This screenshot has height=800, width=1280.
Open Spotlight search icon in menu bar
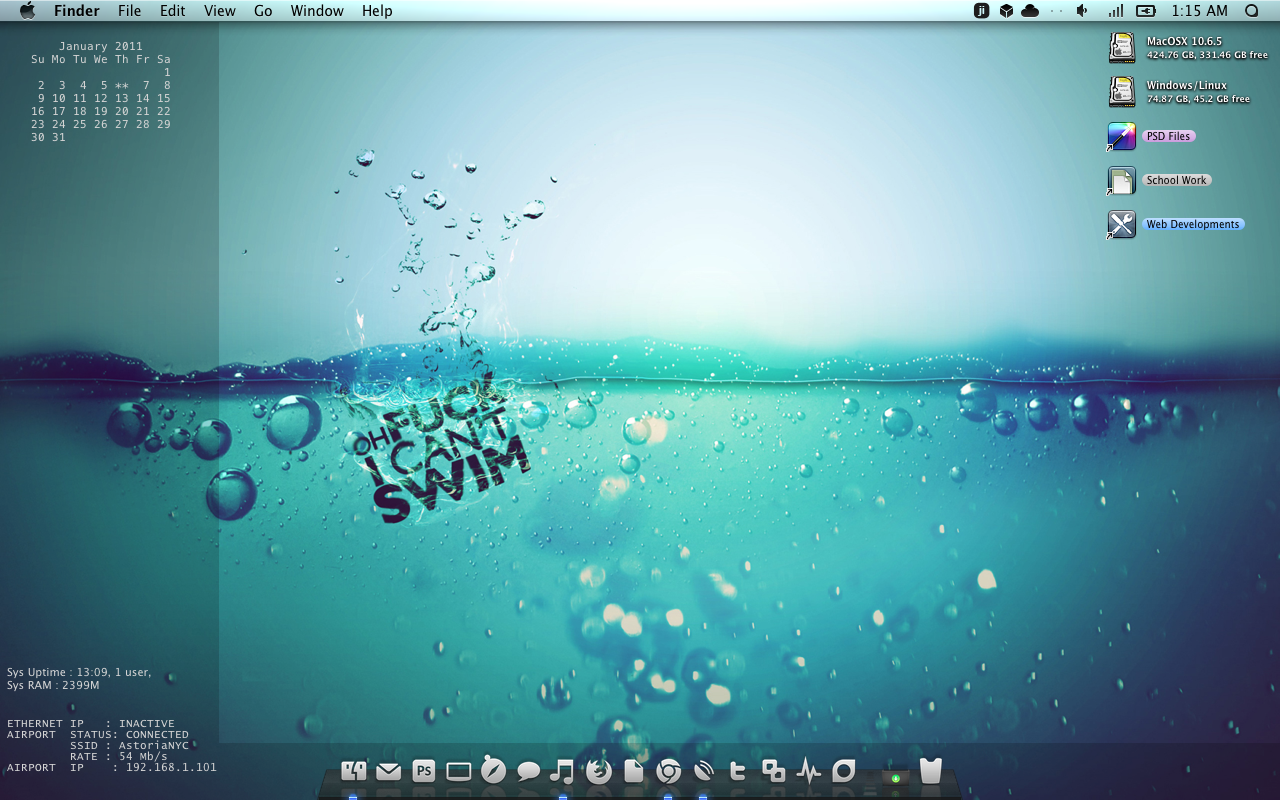click(1251, 11)
